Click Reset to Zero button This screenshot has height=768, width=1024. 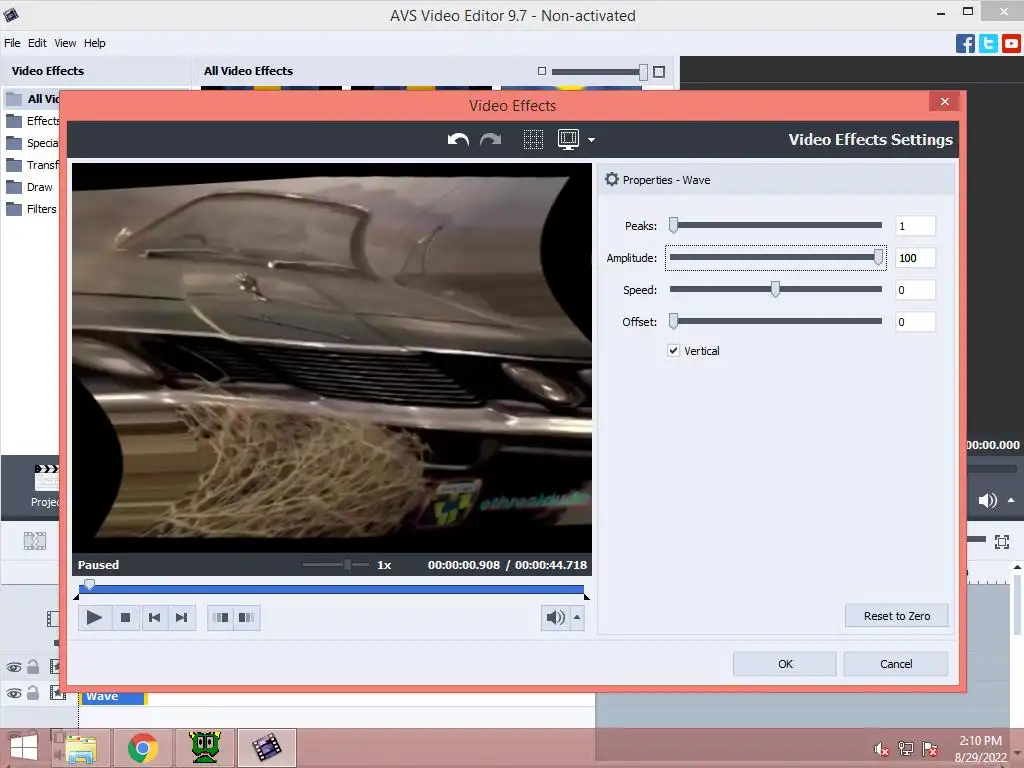point(897,616)
